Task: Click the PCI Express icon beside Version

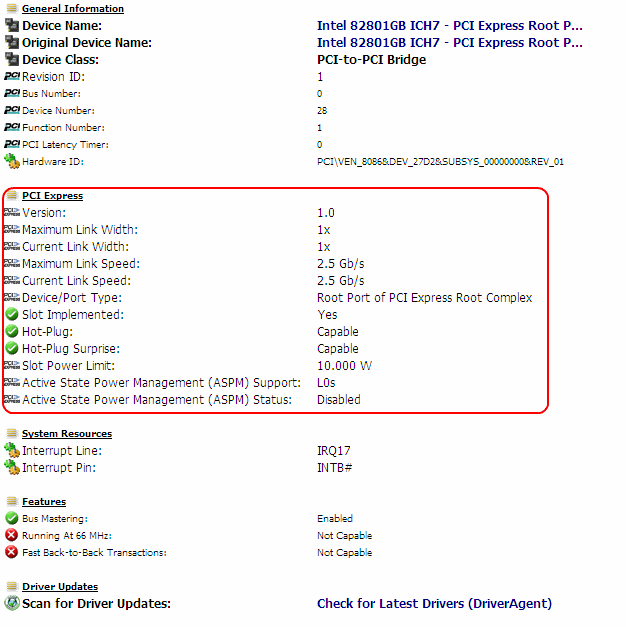Action: 12,212
